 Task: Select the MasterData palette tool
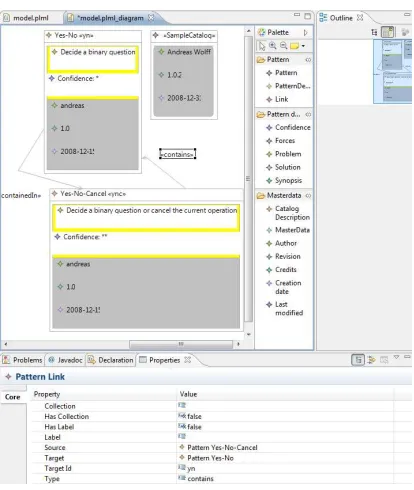click(x=289, y=230)
